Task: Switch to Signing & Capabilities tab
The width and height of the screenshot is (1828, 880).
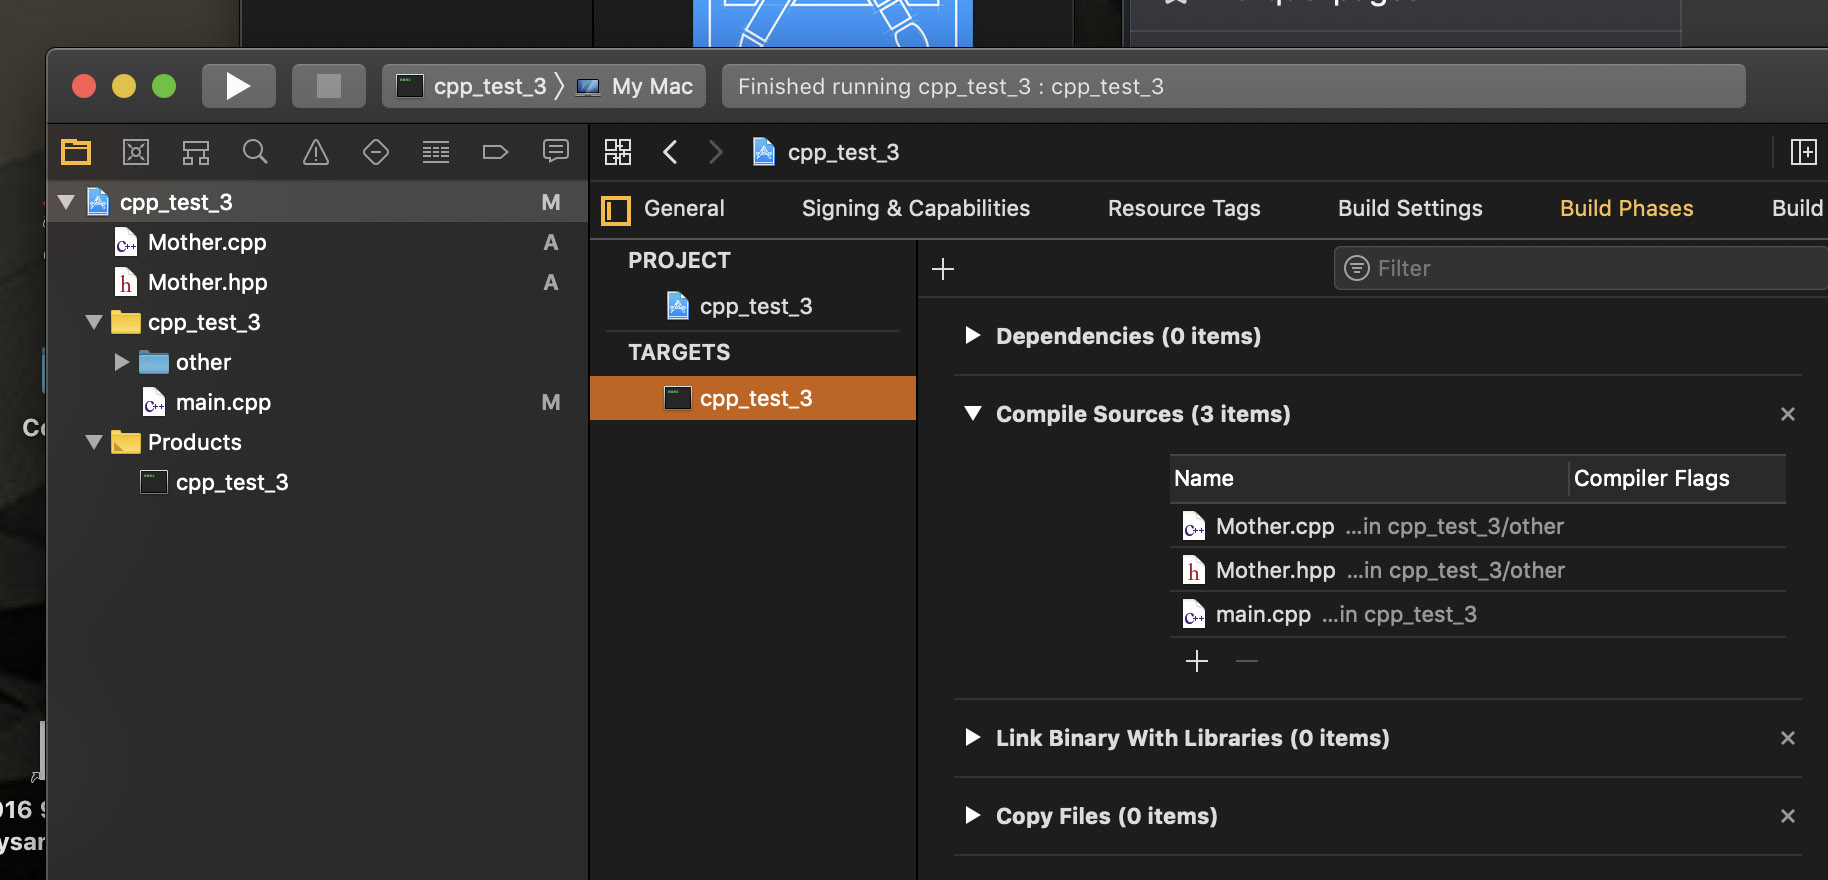Action: (x=916, y=208)
